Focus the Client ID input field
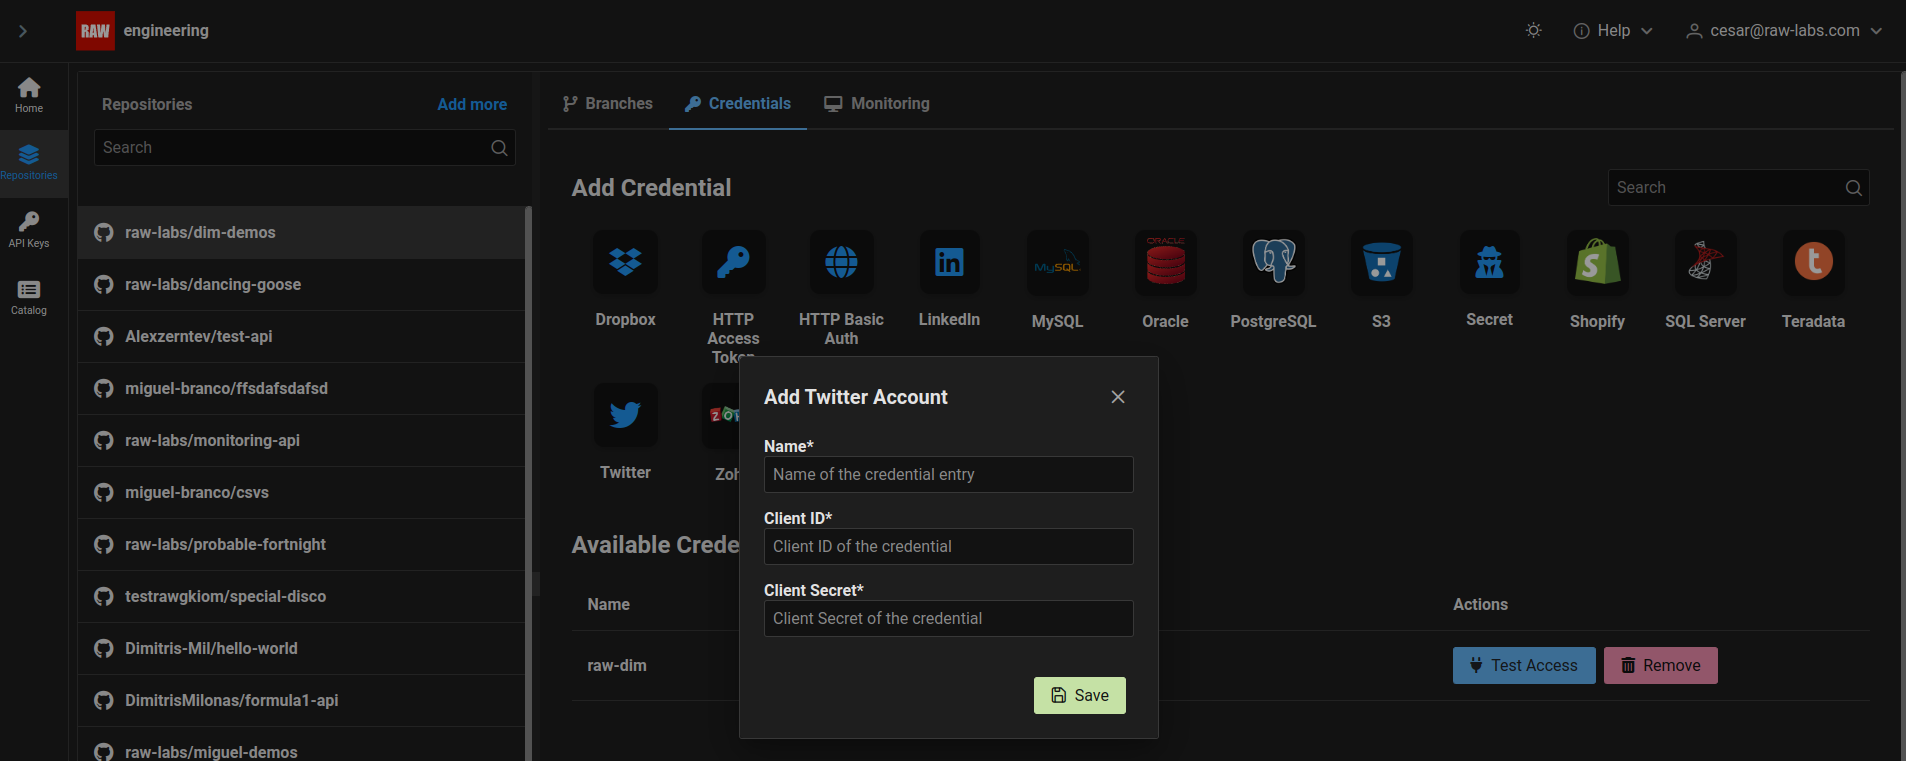Screen dimensions: 1906x761 (x=948, y=547)
